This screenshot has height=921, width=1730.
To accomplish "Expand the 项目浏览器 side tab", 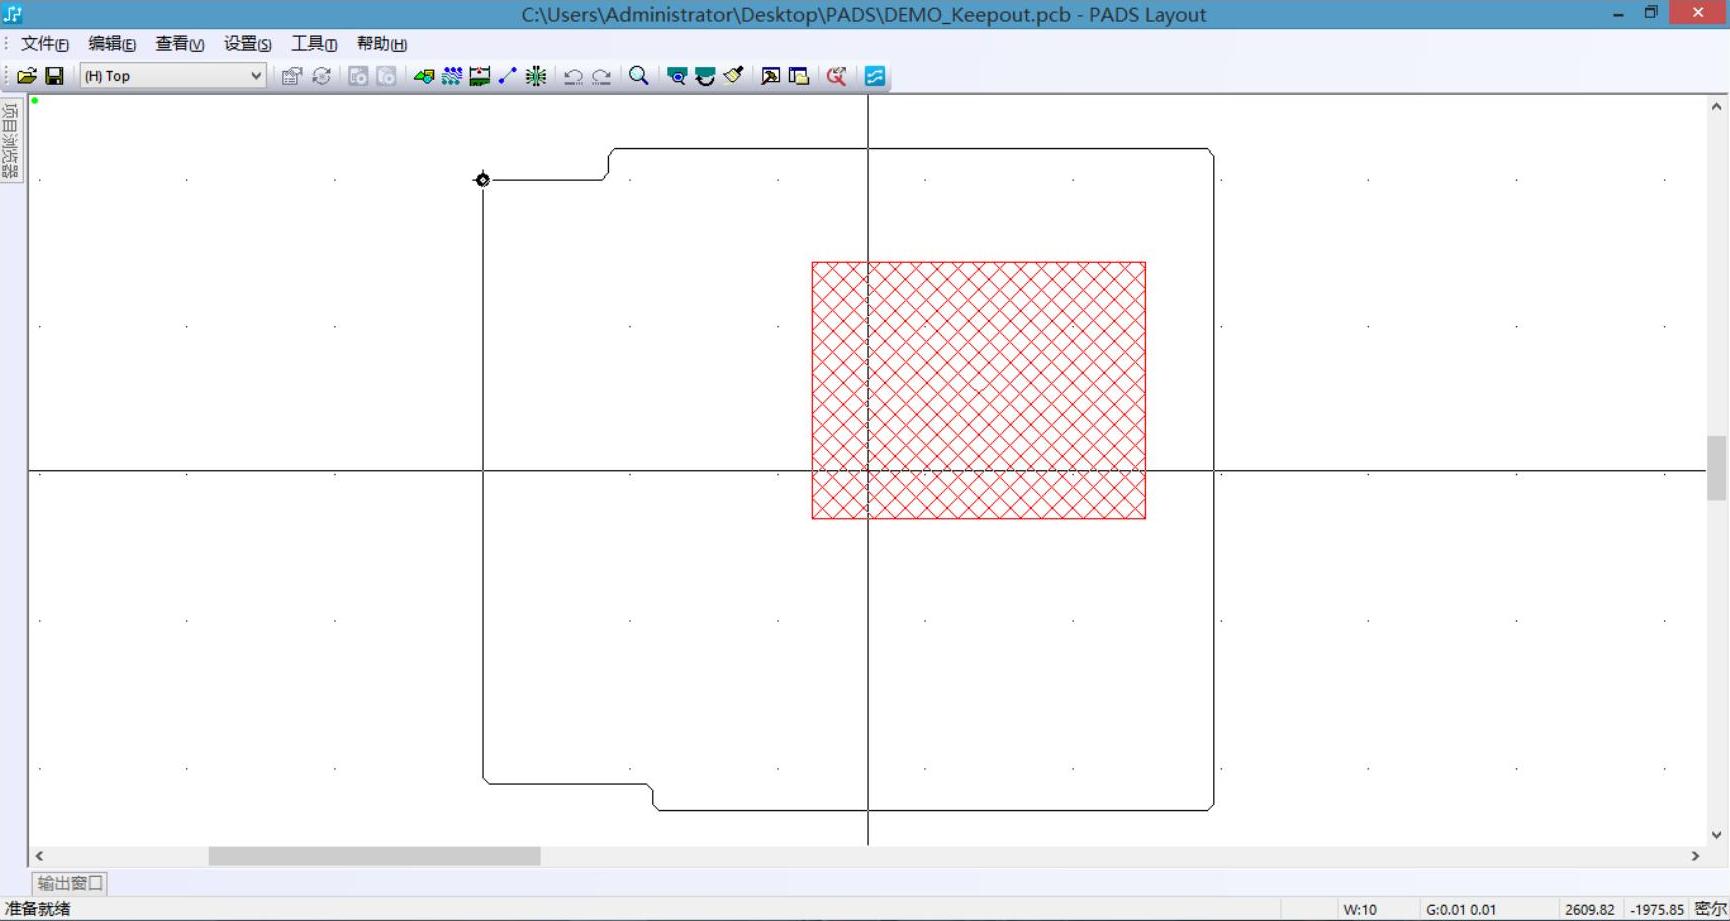I will point(11,140).
